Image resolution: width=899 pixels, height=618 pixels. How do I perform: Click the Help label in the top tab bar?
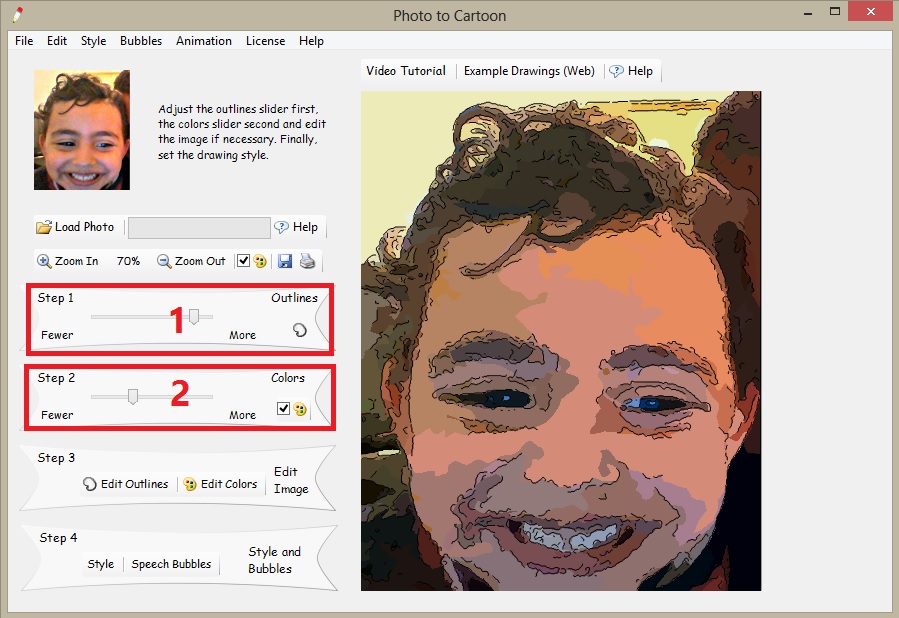pyautogui.click(x=640, y=71)
